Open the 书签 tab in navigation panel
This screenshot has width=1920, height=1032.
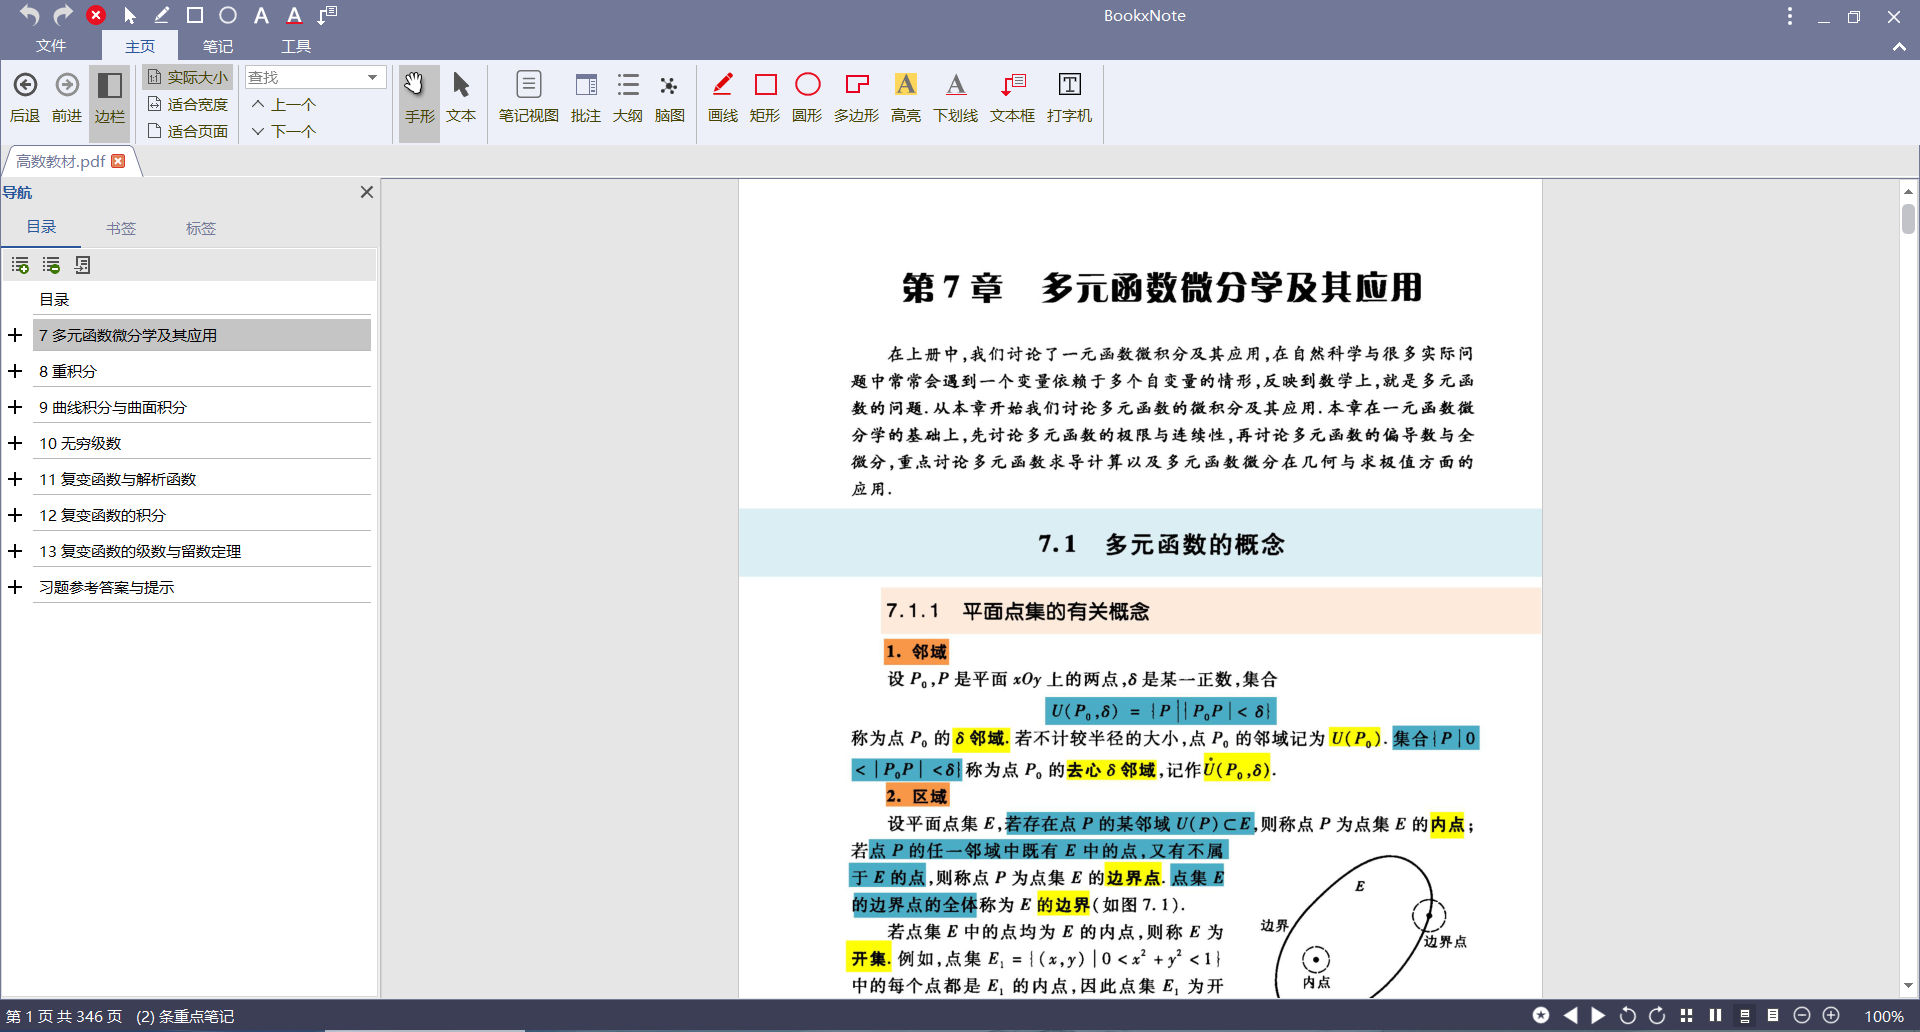pos(121,228)
